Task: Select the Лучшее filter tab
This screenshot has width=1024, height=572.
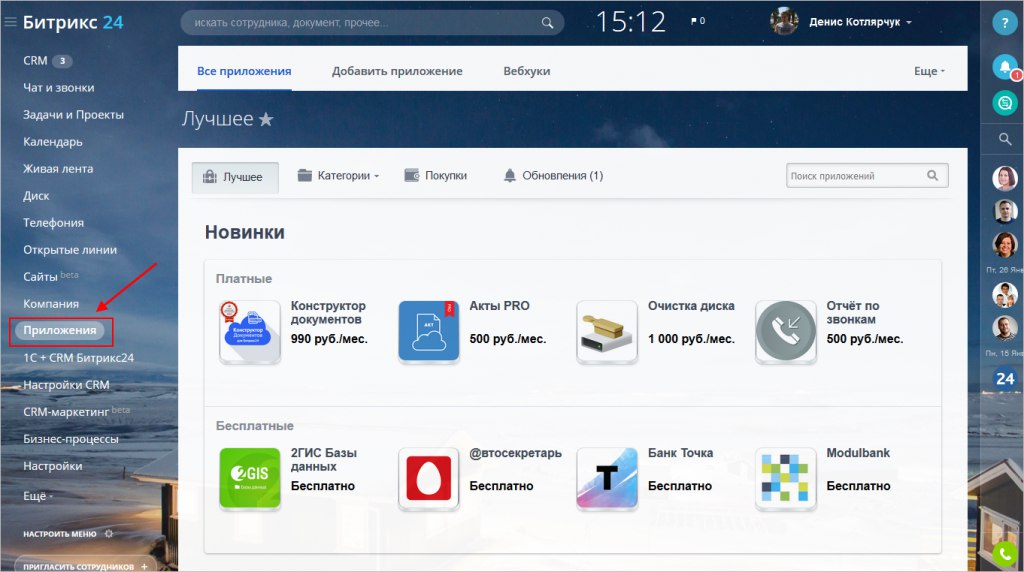Action: (235, 177)
